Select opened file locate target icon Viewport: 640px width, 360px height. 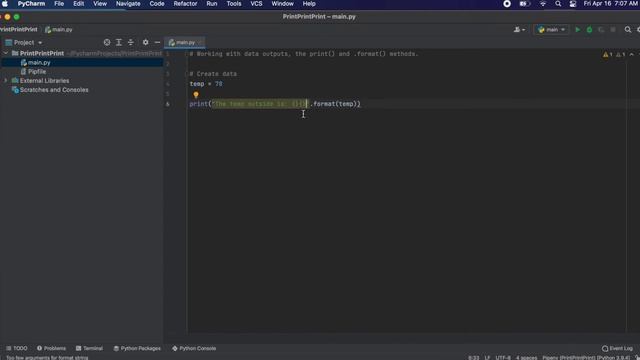pos(107,42)
